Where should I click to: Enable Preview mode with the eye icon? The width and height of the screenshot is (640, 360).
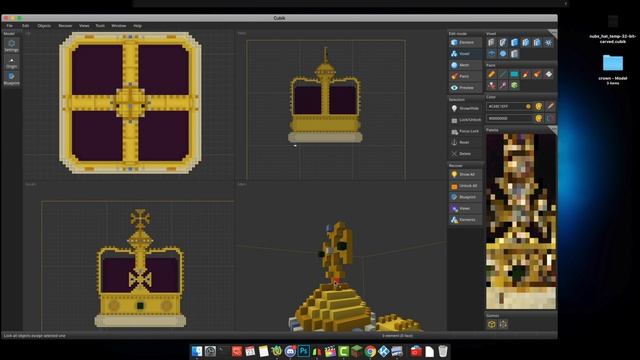[x=465, y=88]
